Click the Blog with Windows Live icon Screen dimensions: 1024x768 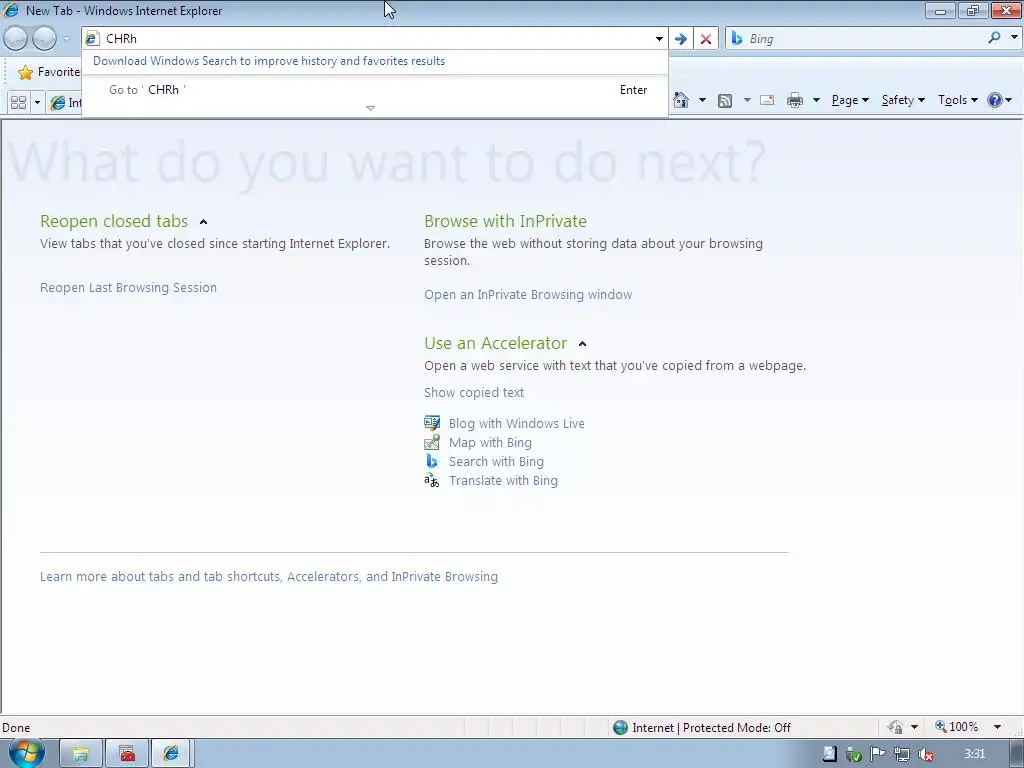[432, 423]
